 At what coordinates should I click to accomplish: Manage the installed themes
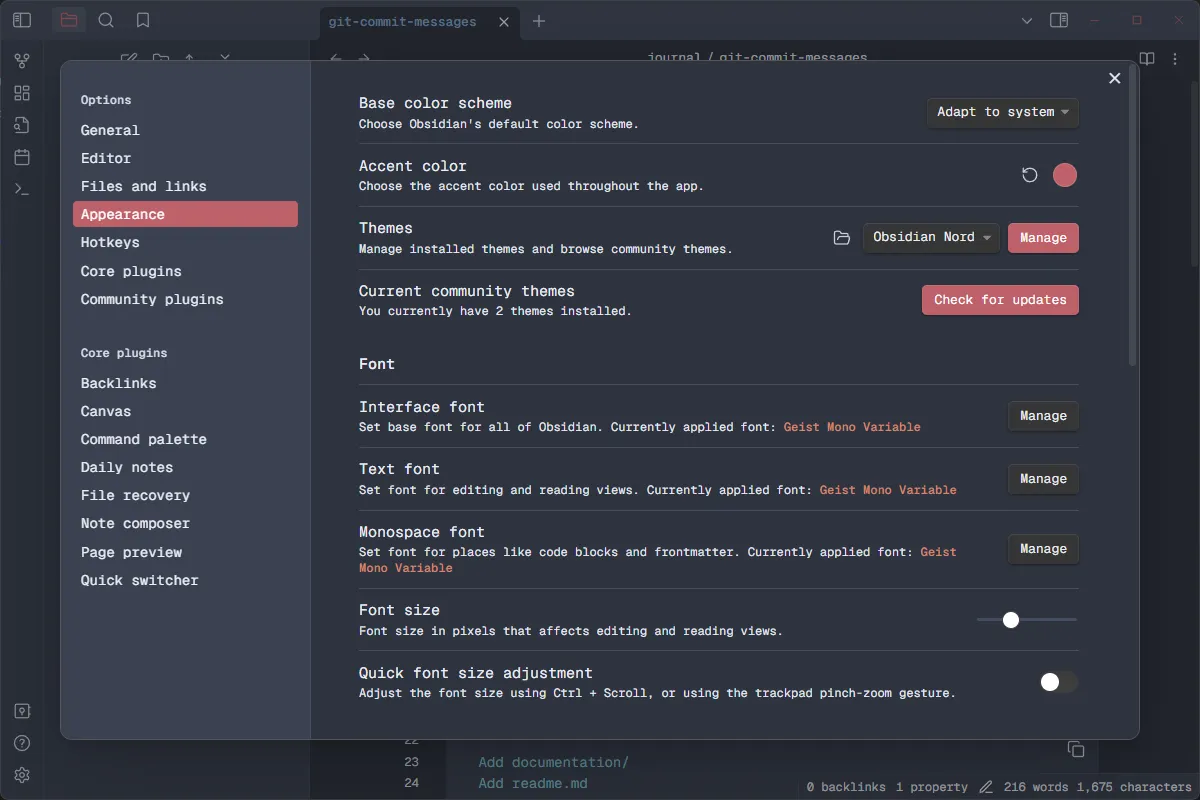(1043, 238)
